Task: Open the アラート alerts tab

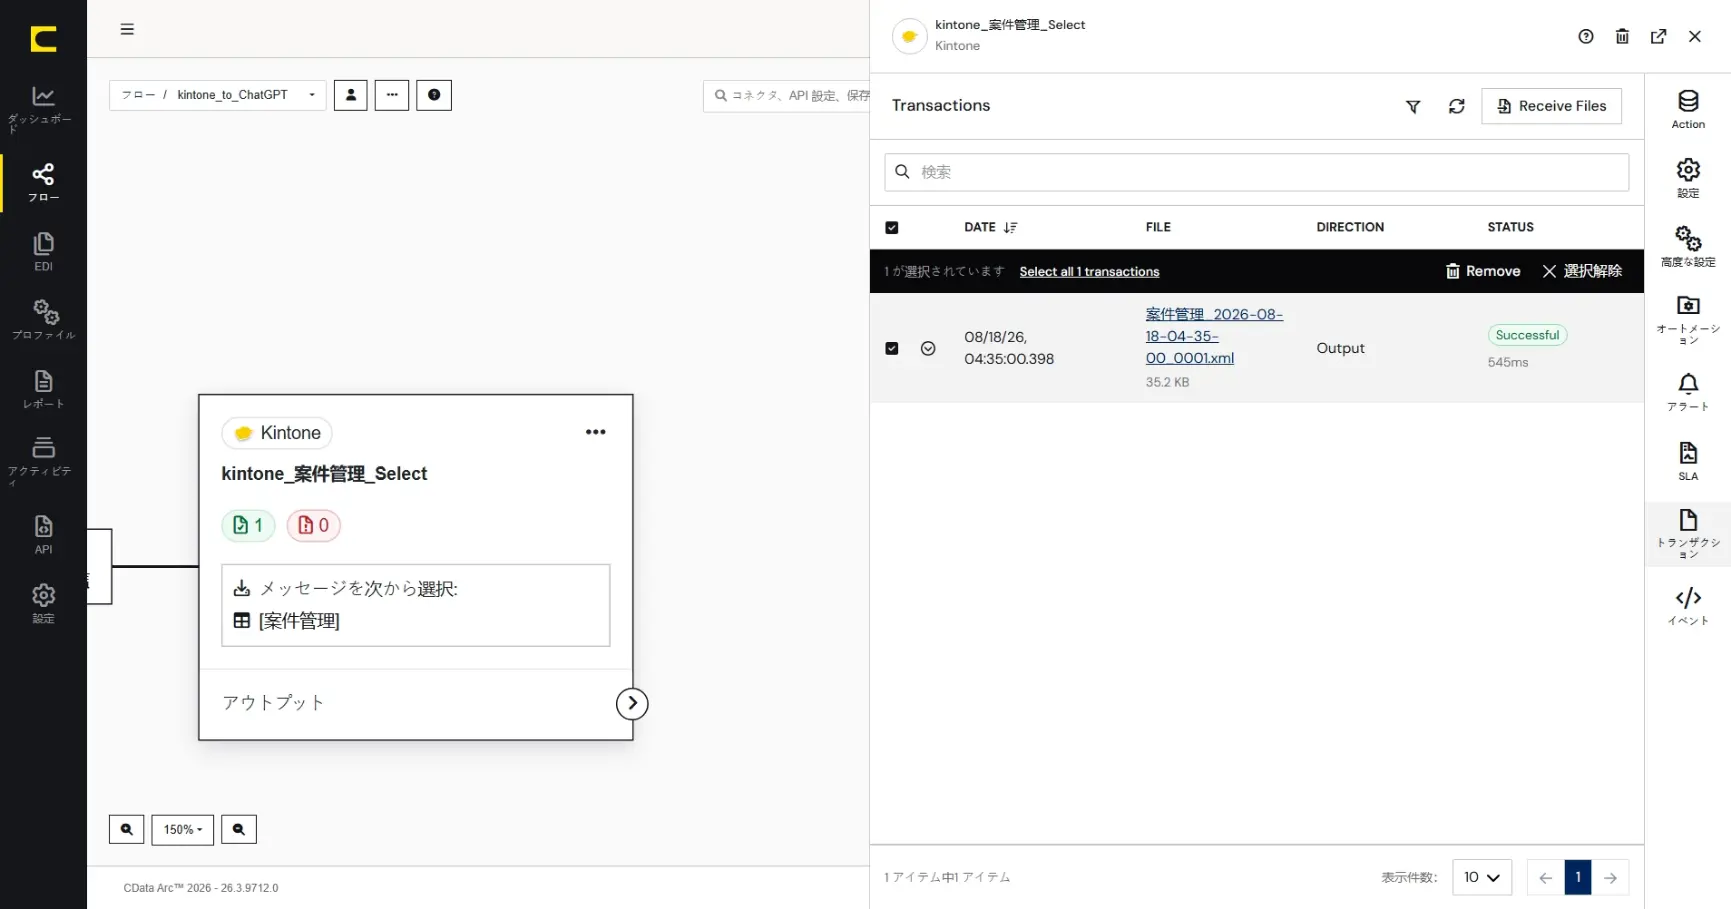Action: (x=1688, y=392)
